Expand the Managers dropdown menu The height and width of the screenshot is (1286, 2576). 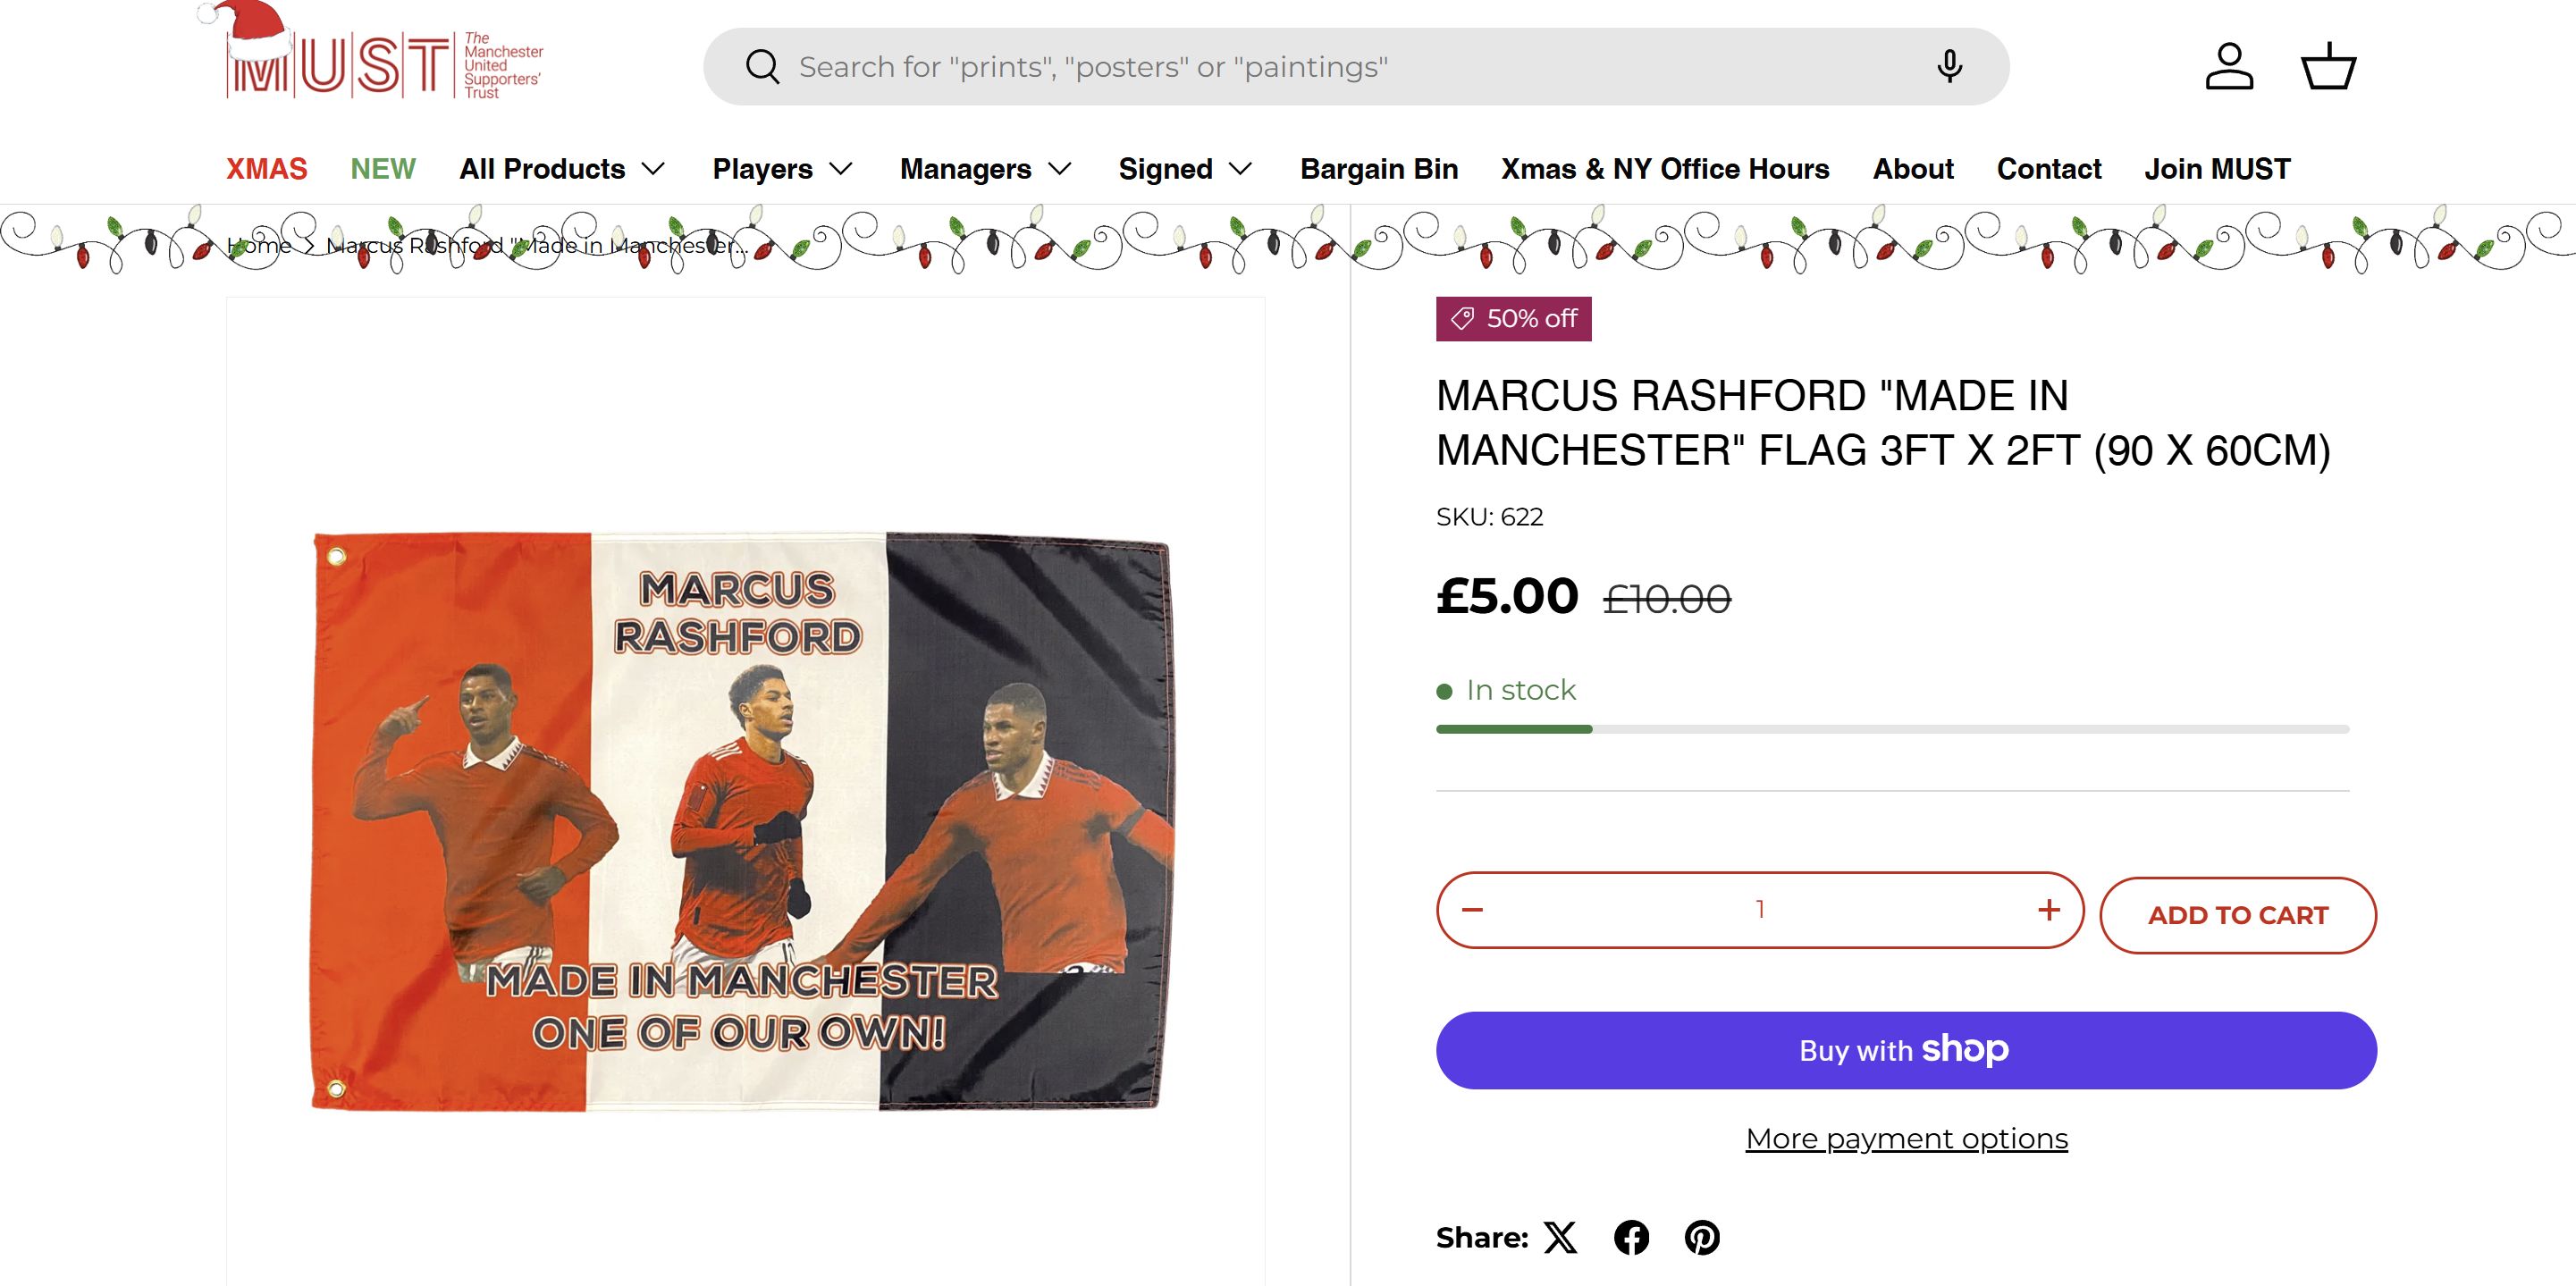pyautogui.click(x=985, y=169)
